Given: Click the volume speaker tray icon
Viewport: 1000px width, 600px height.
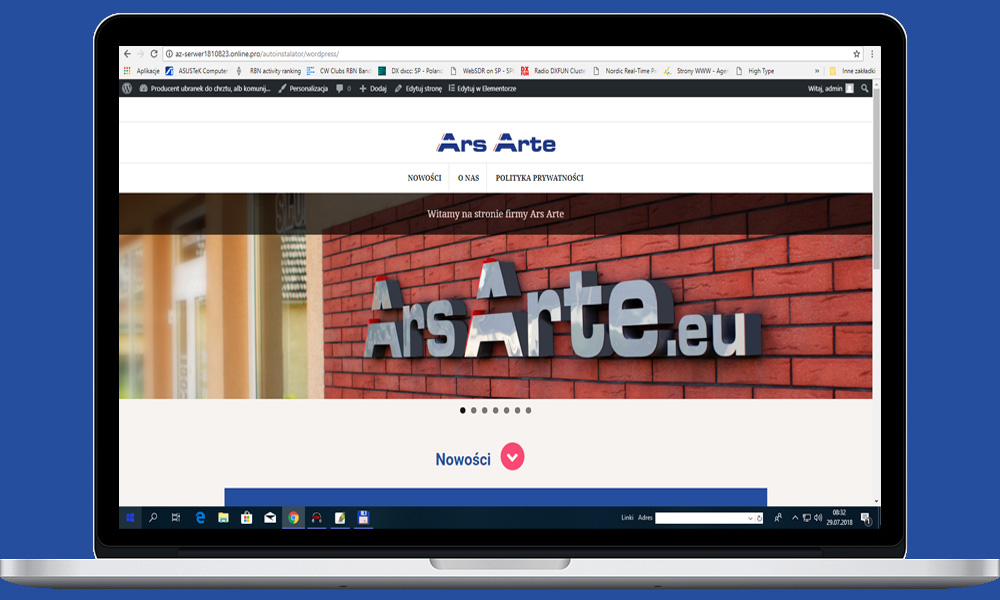Looking at the screenshot, I should point(818,518).
